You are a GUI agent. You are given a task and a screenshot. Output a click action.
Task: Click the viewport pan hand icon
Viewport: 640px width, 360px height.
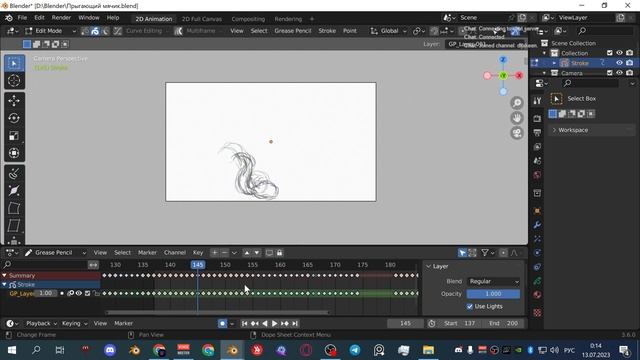click(517, 118)
